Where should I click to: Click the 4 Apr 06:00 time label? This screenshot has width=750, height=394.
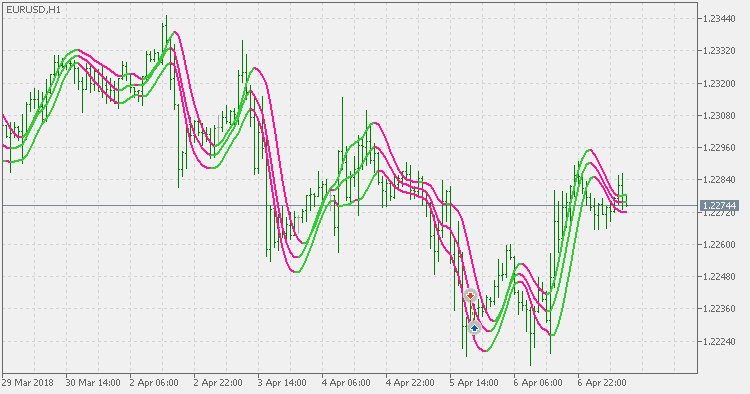tap(346, 383)
